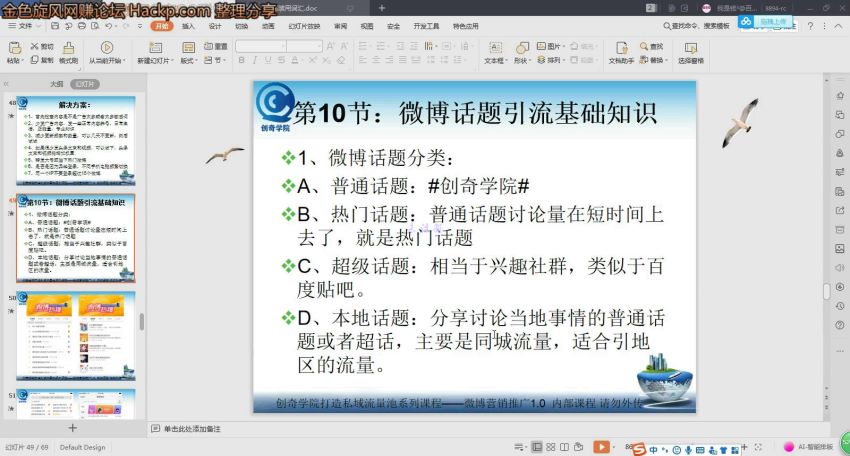Select slide 50 thumbnail
850x456 pixels.
point(75,336)
